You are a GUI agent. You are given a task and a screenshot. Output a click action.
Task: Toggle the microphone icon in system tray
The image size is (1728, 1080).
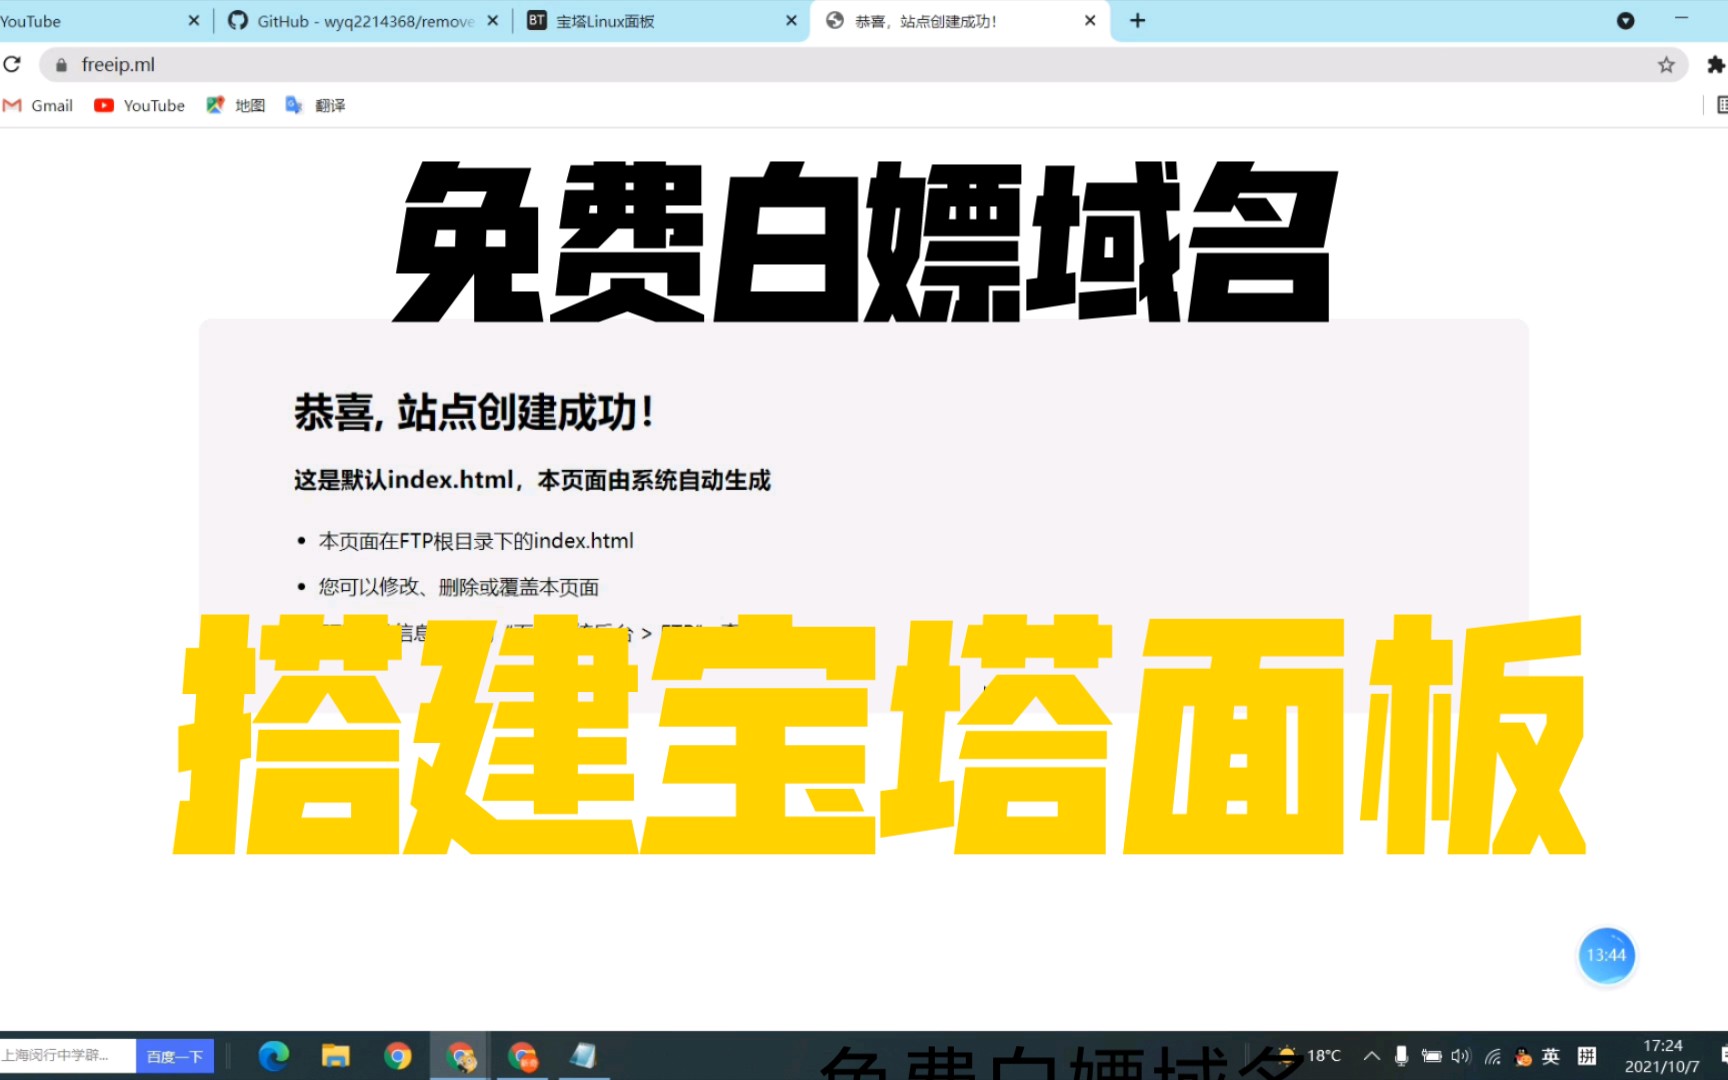[x=1401, y=1056]
